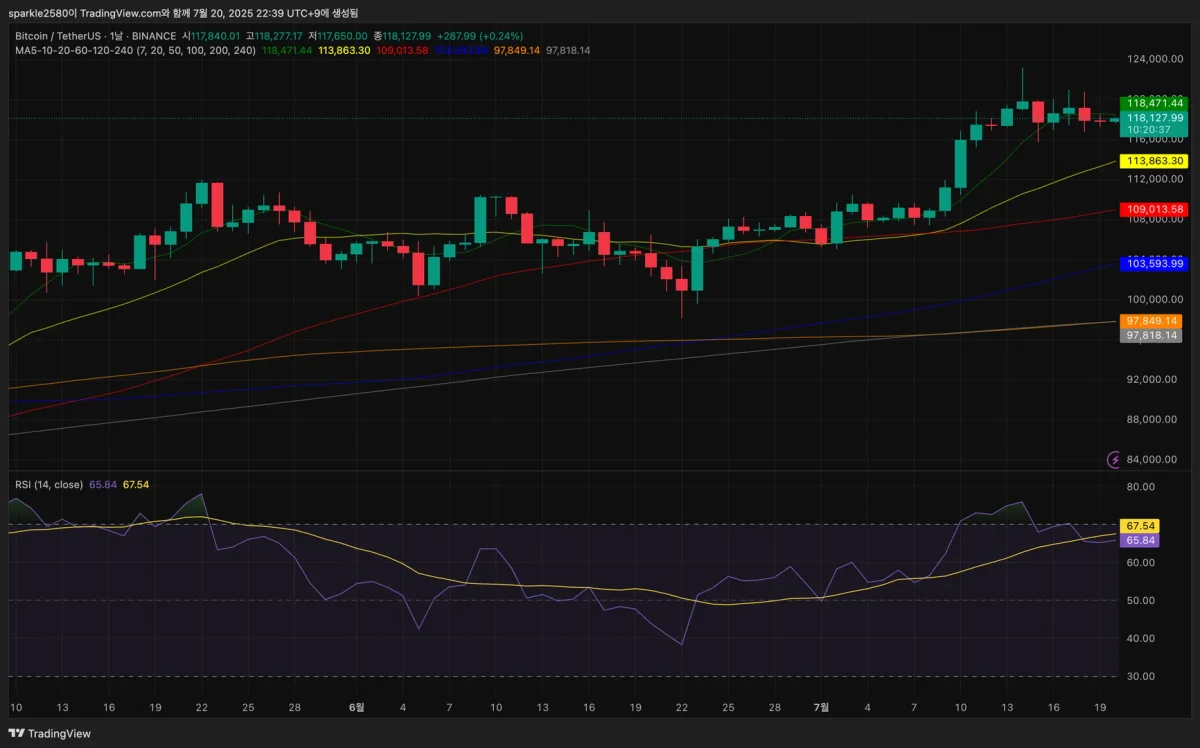Click the purple lightning bolt icon

tap(1115, 459)
